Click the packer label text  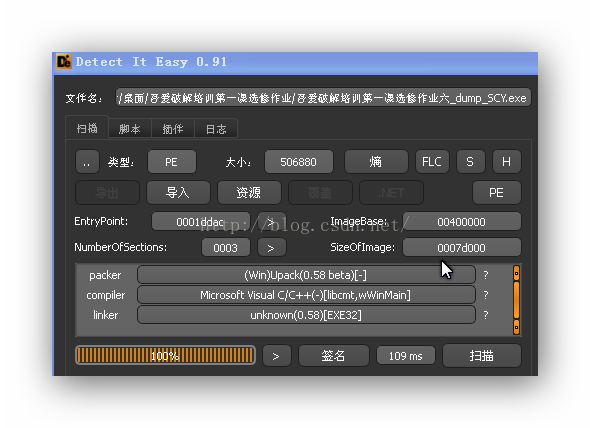point(105,275)
